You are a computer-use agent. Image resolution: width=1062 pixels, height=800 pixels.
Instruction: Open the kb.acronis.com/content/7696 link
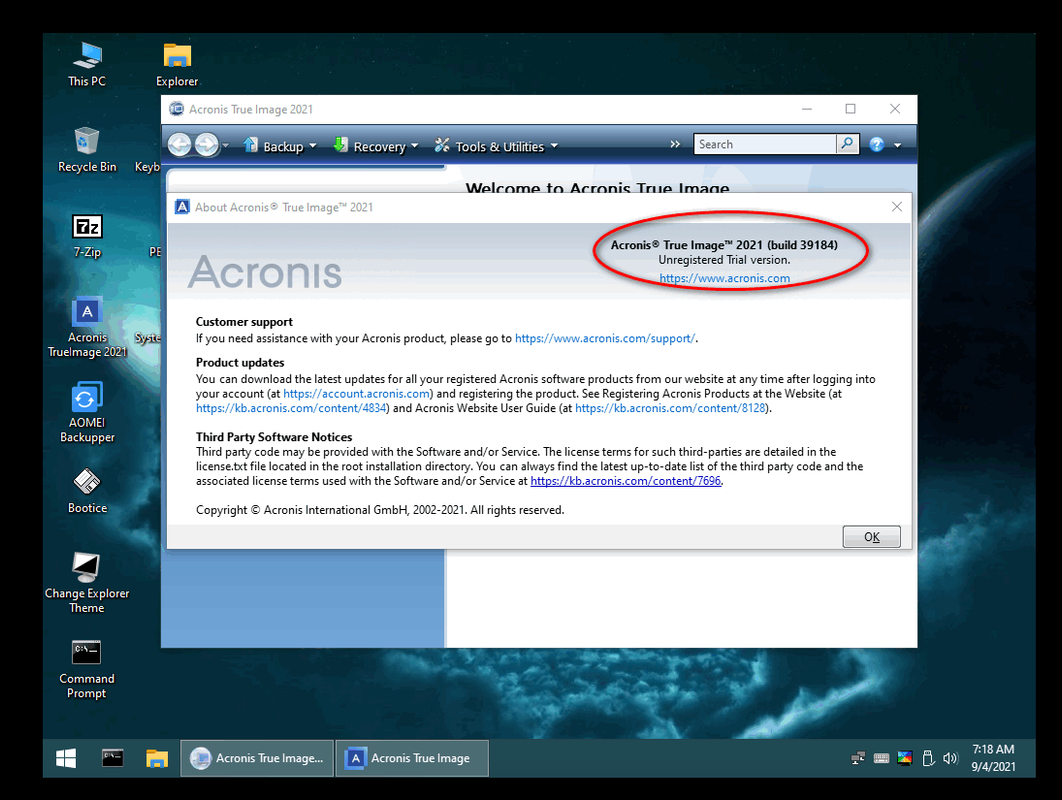625,481
